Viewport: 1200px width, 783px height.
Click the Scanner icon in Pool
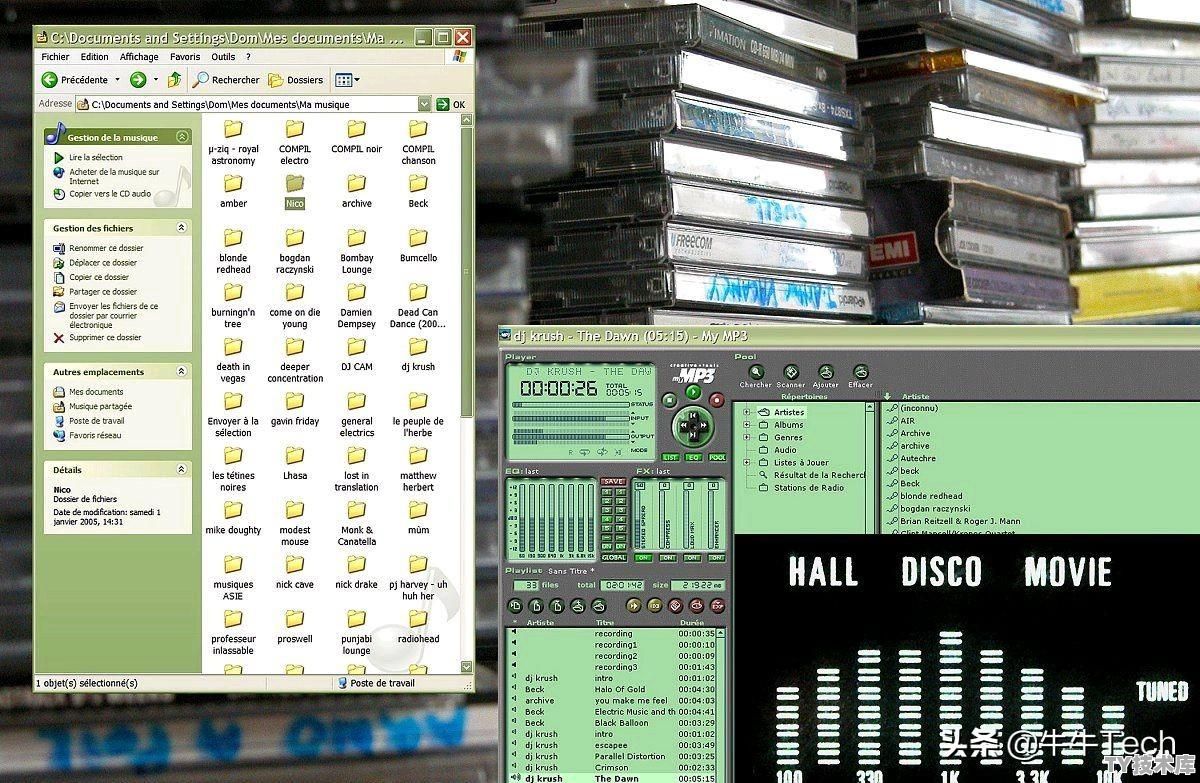[x=791, y=373]
